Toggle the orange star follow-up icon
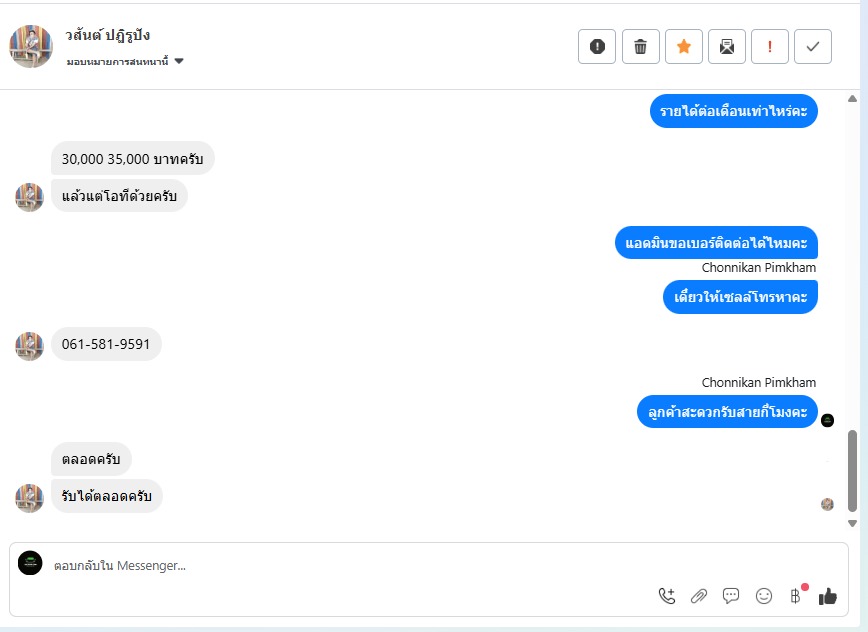The height and width of the screenshot is (632, 868). (684, 46)
